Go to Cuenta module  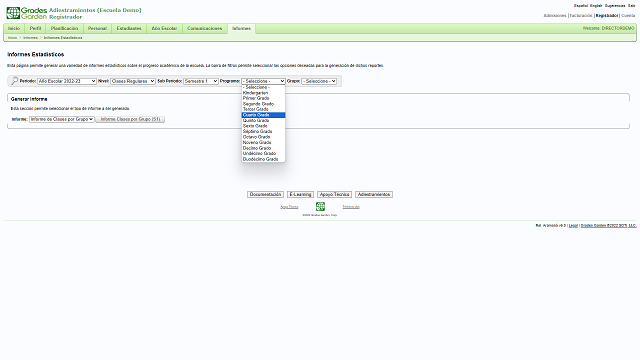pos(628,16)
